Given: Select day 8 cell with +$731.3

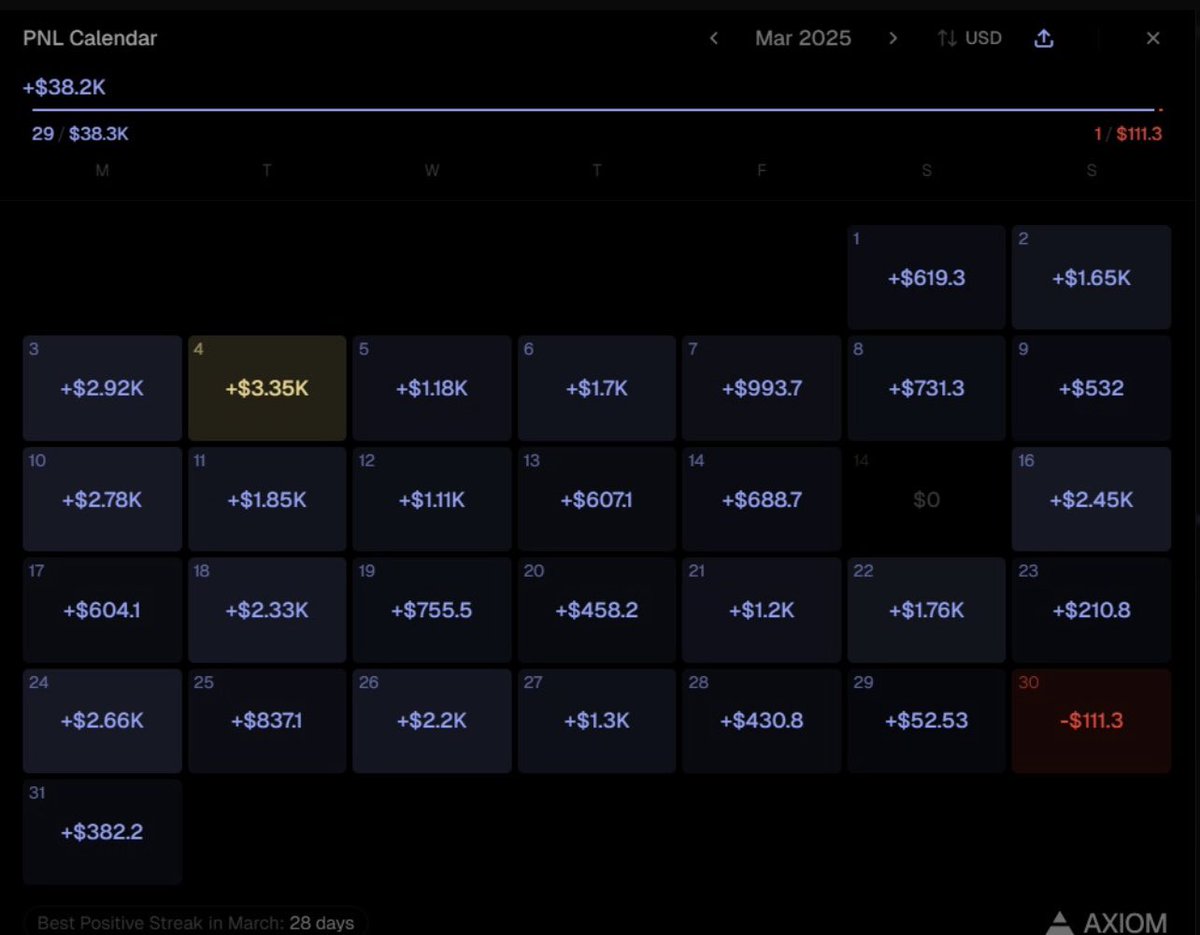Looking at the screenshot, I should 926,388.
